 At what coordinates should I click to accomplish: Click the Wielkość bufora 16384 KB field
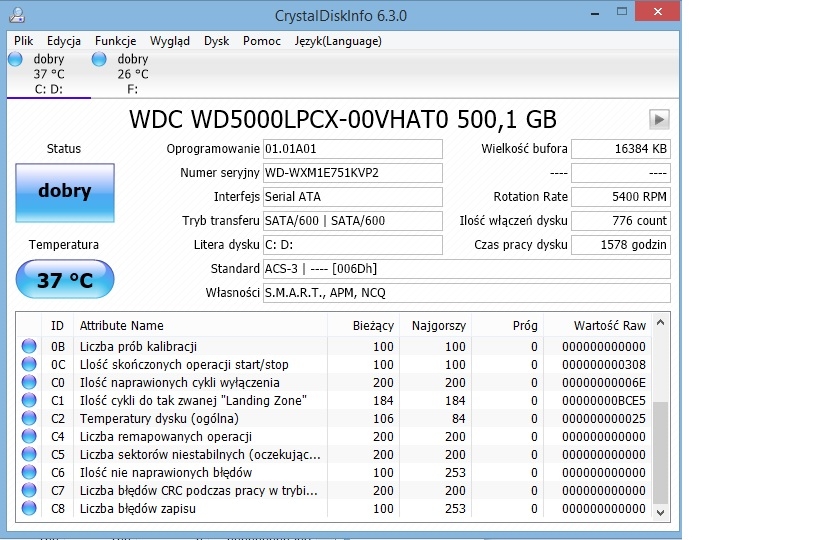point(621,149)
